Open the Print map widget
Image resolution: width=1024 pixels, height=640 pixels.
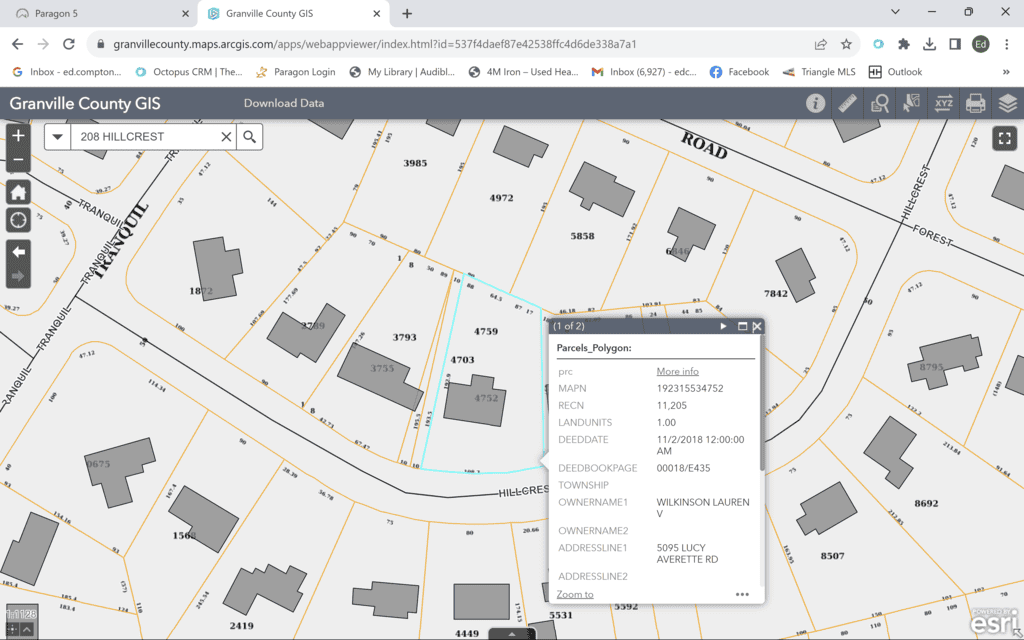pos(975,103)
